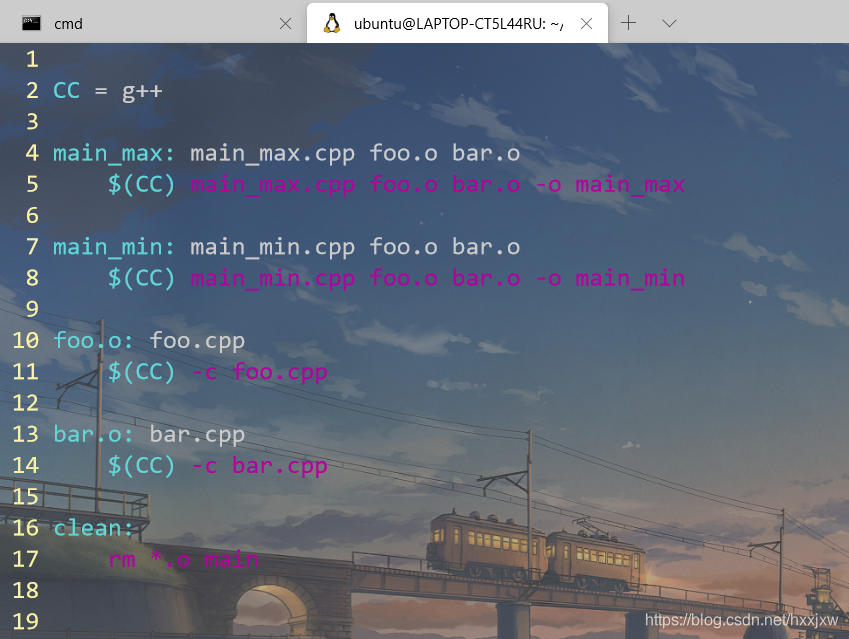Click the 'CC' variable on line 2
The image size is (849, 639).
point(67,90)
